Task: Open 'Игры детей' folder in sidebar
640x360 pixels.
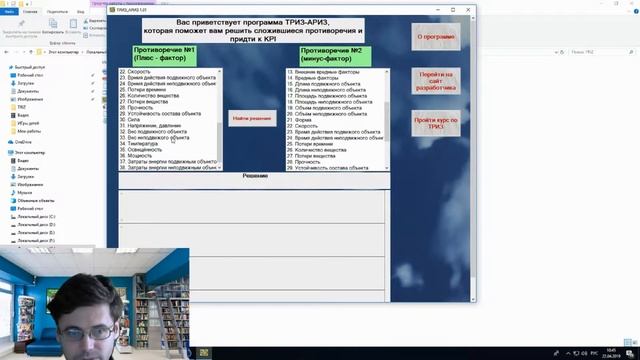Action: [28, 123]
